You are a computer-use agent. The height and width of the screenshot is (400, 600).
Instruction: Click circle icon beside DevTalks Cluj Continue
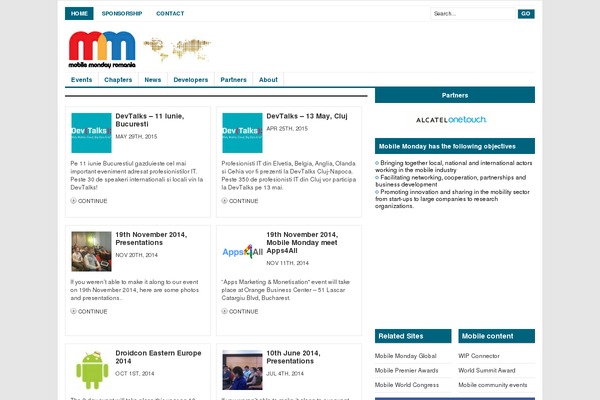coord(224,201)
